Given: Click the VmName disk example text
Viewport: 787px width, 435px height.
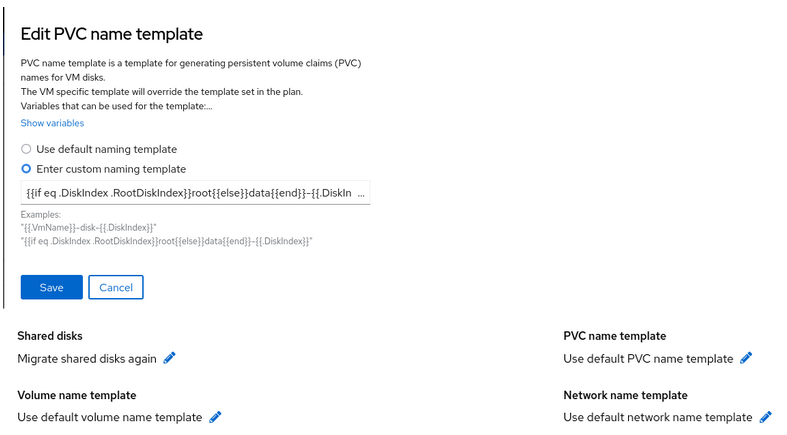Looking at the screenshot, I should pos(91,228).
